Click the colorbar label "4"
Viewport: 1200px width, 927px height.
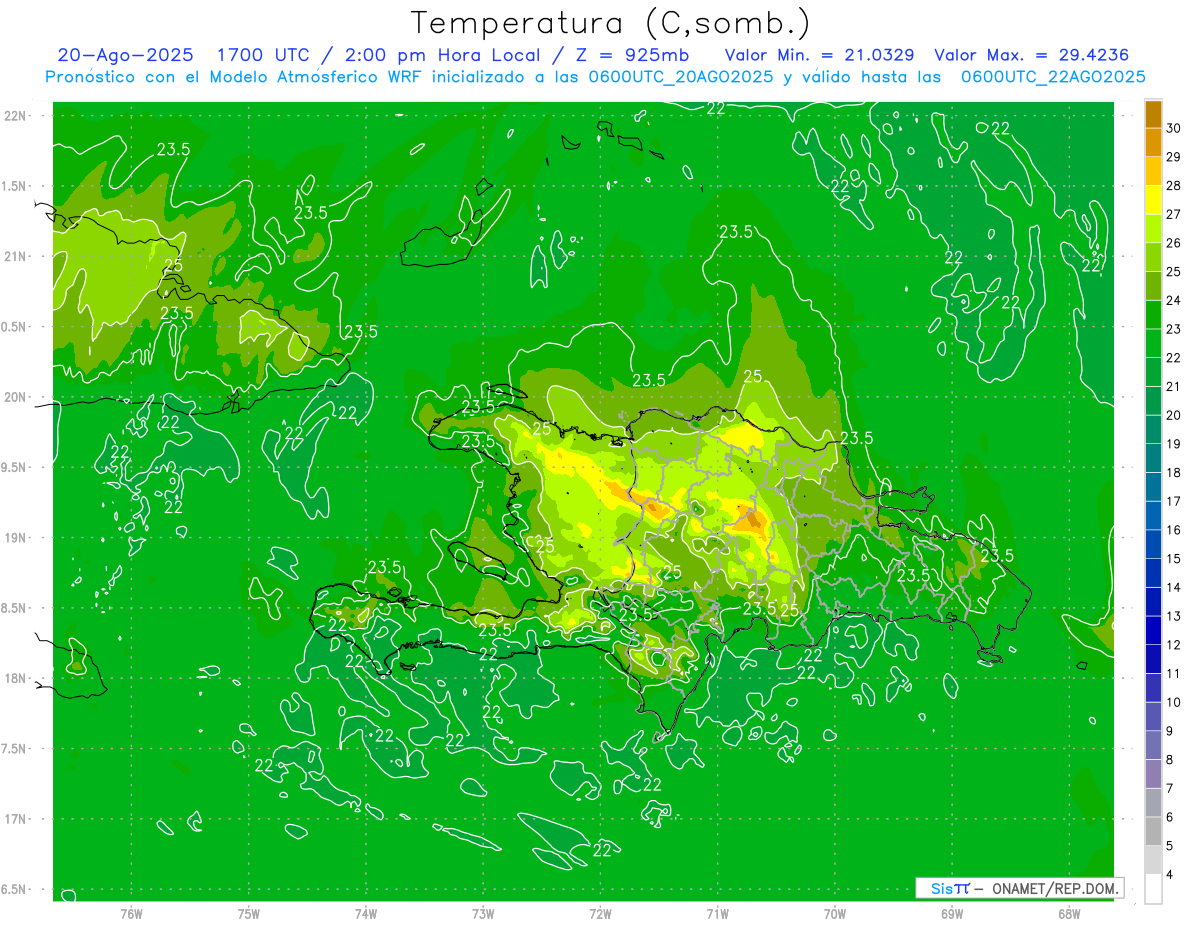pos(1171,874)
